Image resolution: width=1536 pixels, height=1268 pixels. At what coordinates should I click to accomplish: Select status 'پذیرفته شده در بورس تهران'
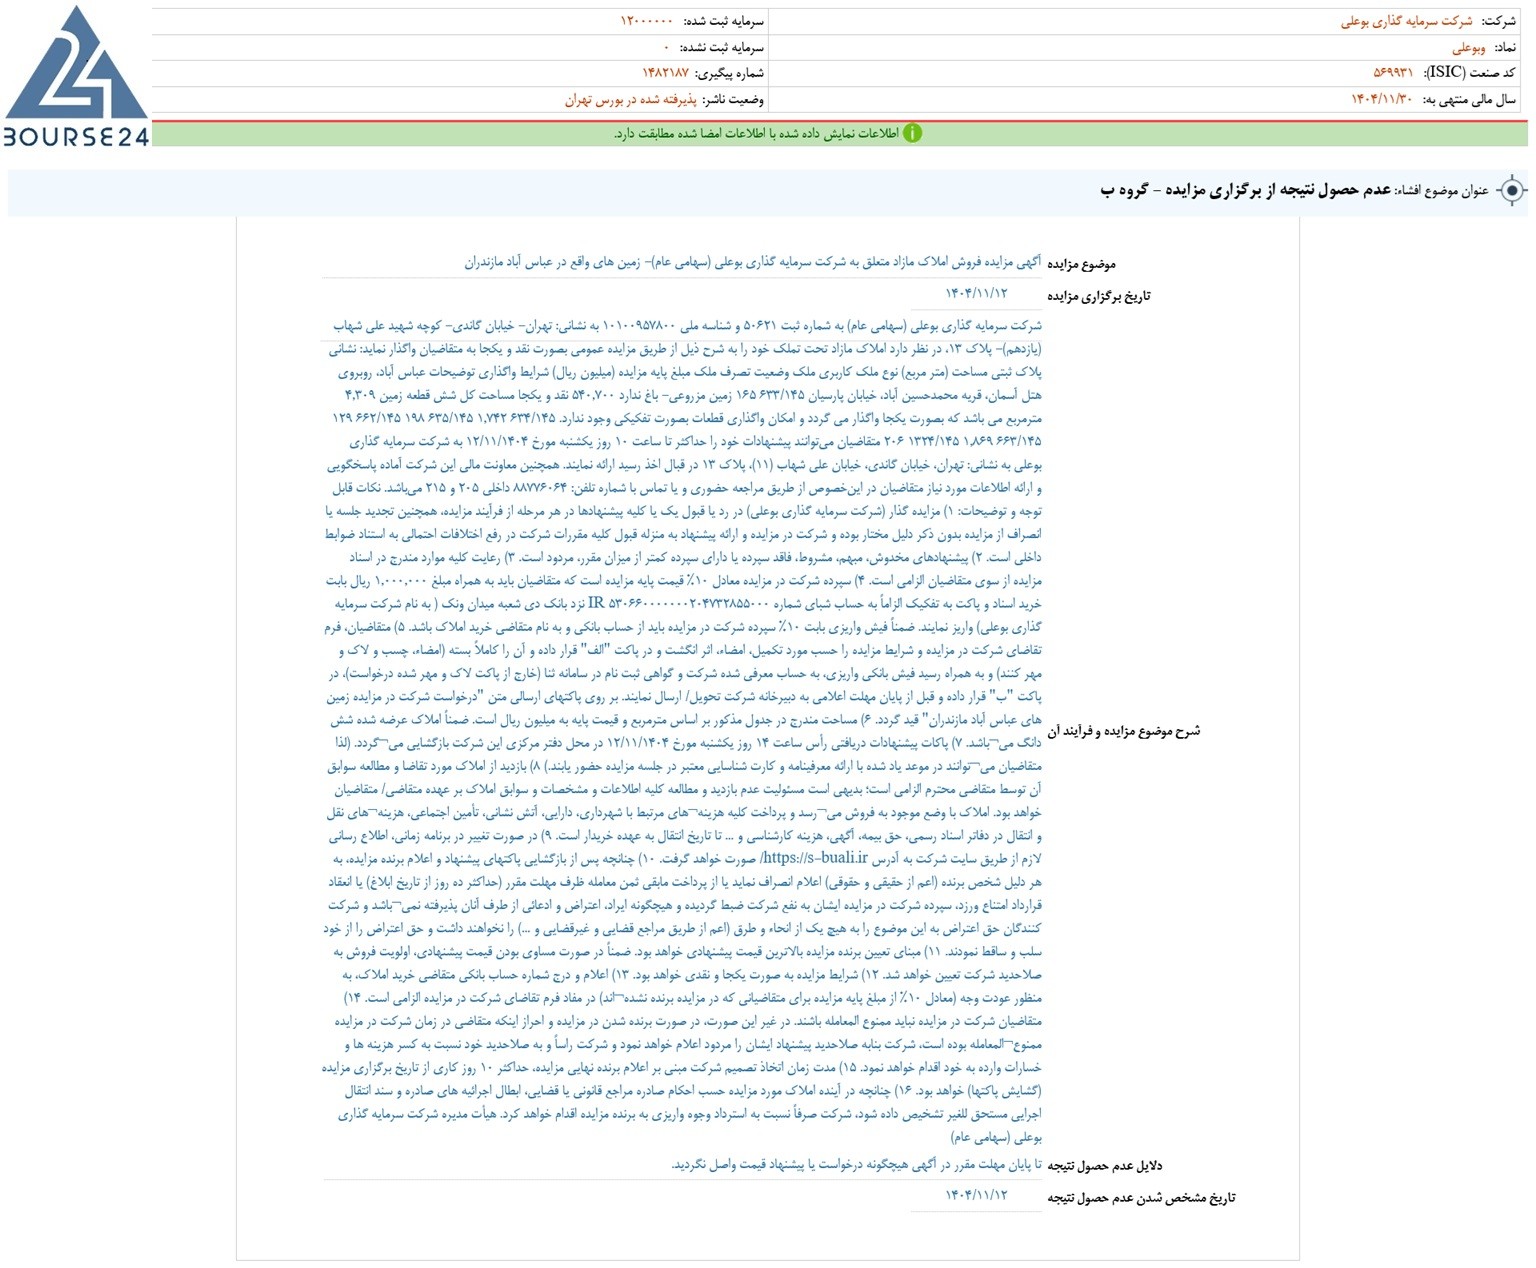click(630, 99)
